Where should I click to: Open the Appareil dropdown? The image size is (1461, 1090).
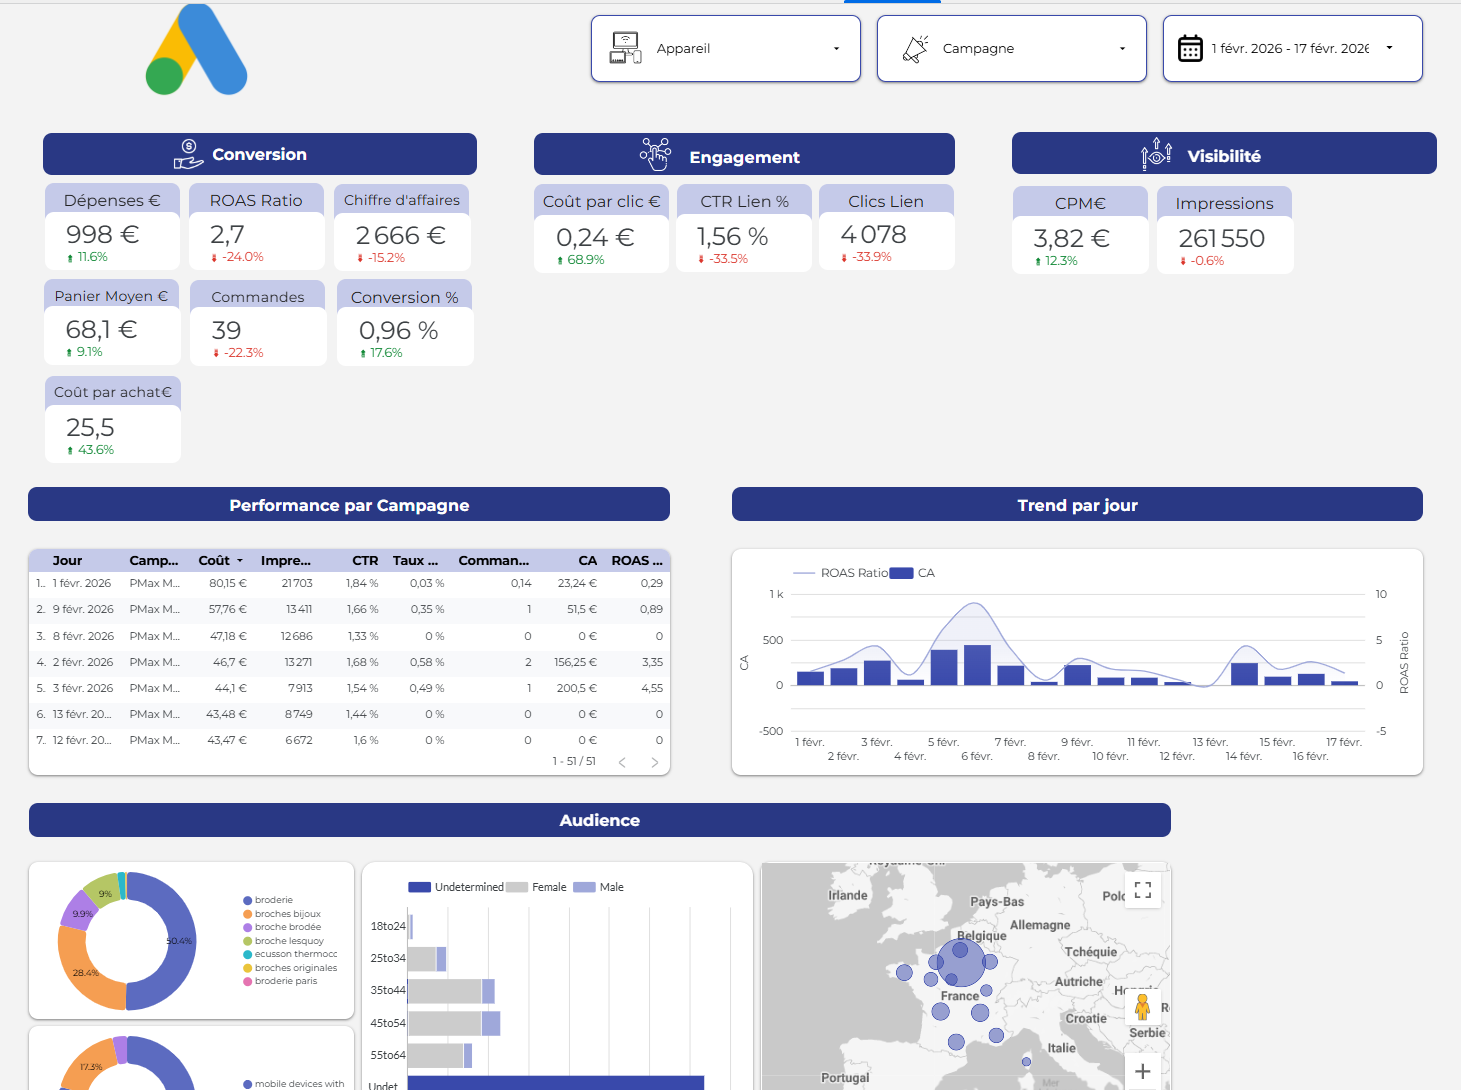pyautogui.click(x=836, y=49)
